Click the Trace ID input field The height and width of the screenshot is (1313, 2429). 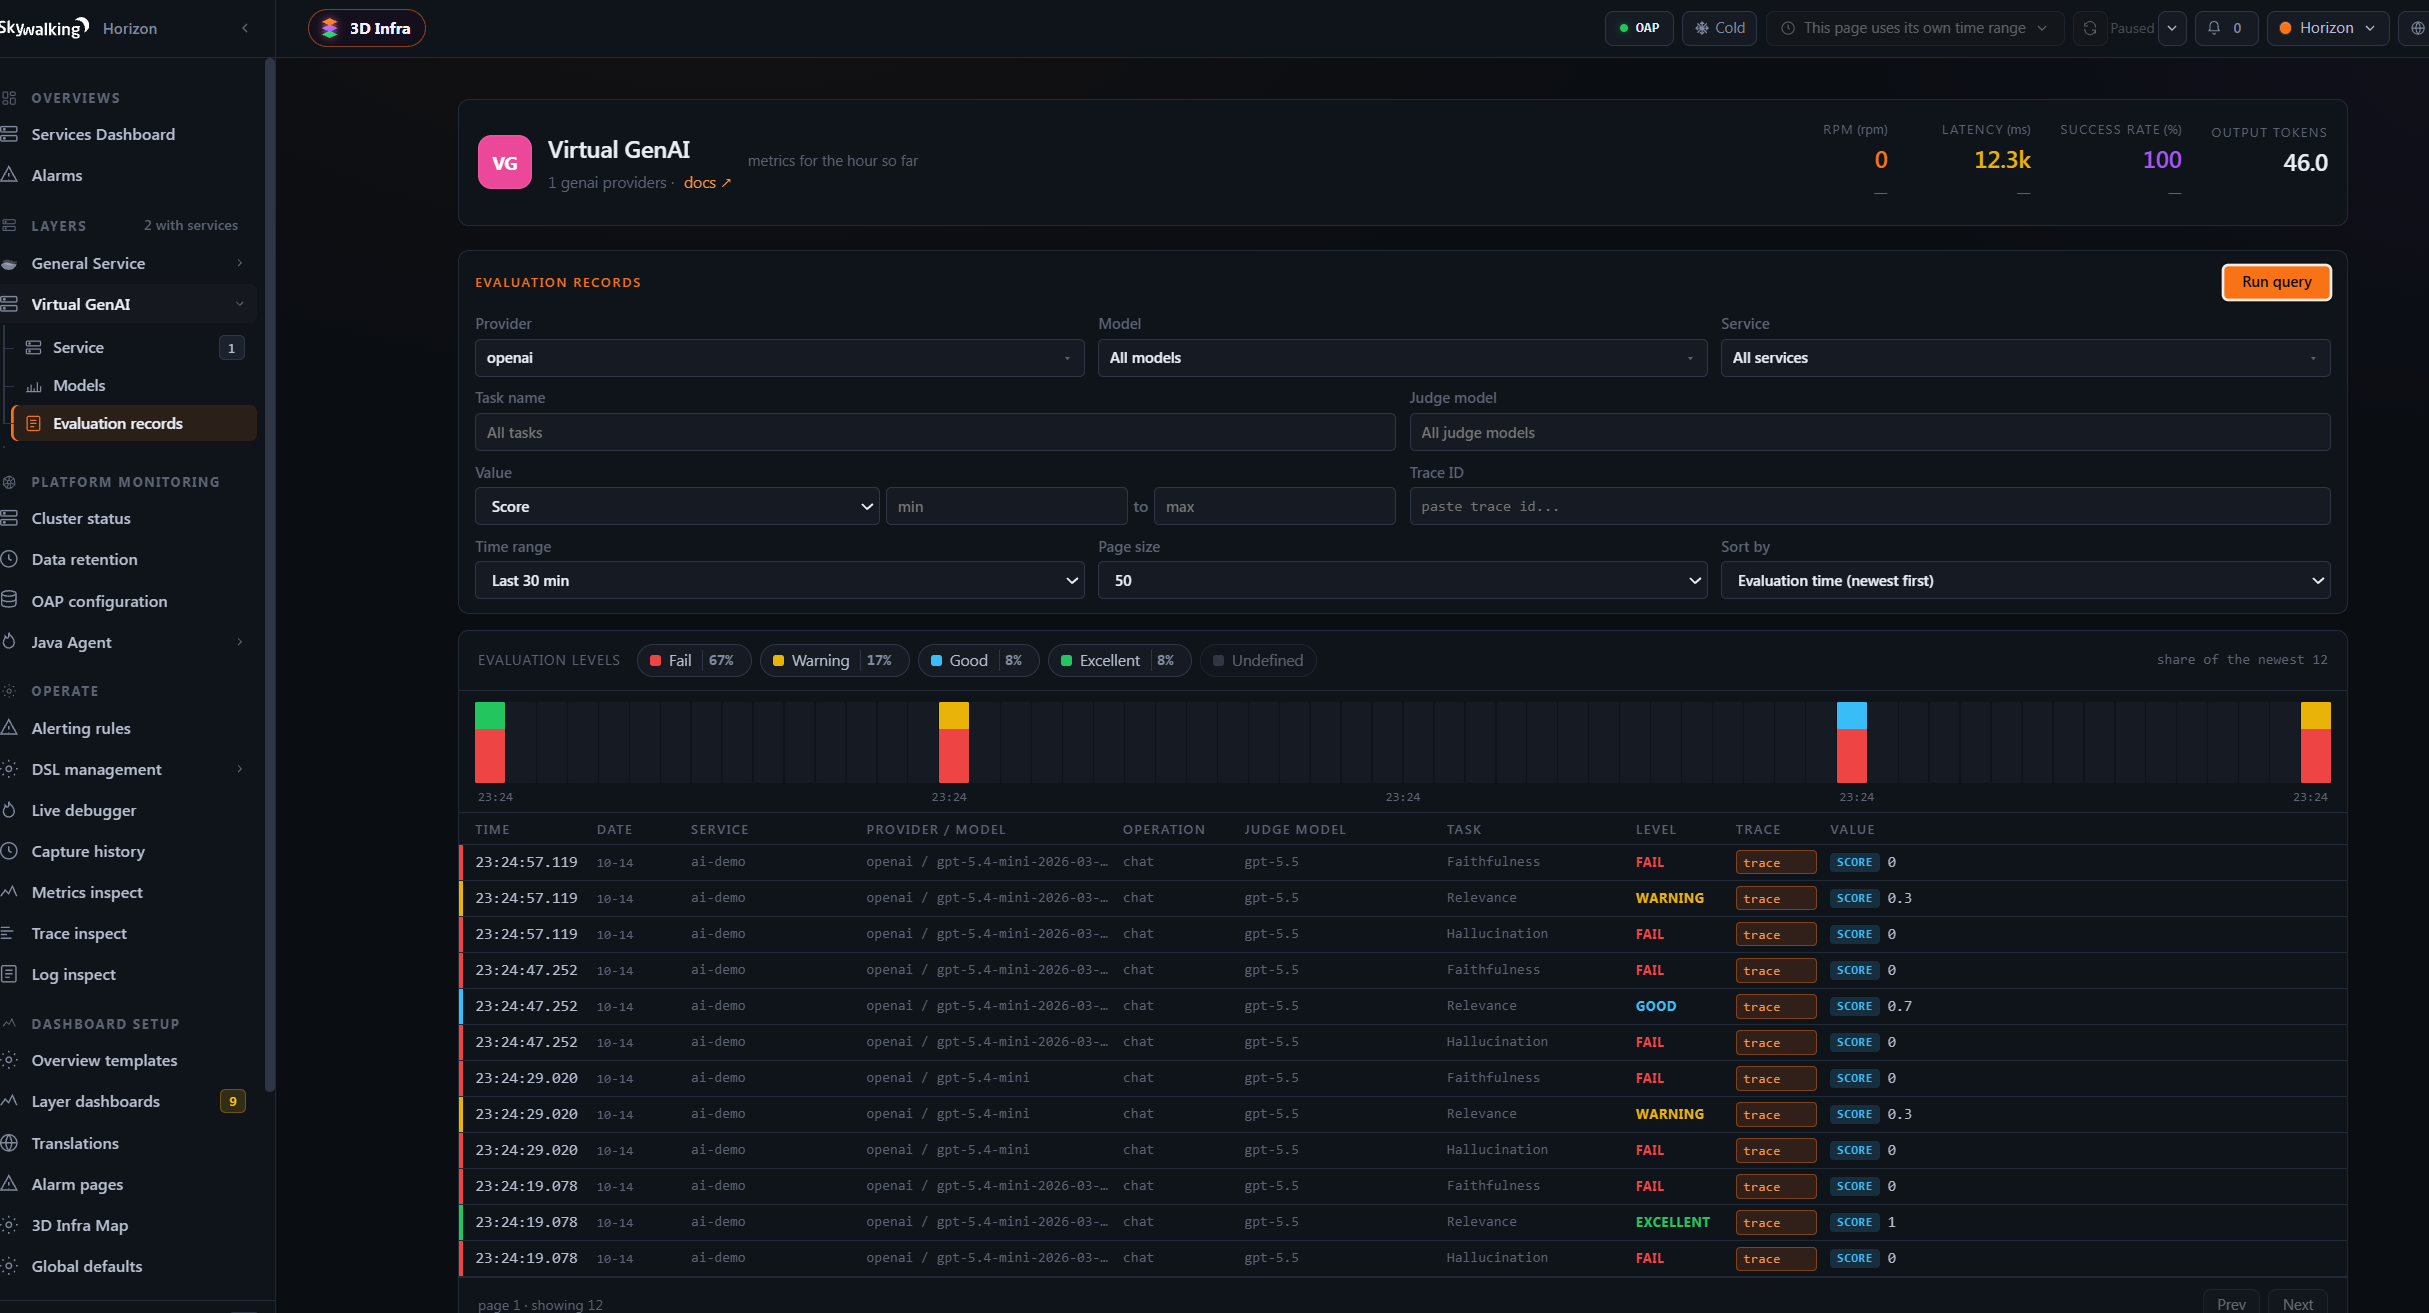click(x=1869, y=506)
